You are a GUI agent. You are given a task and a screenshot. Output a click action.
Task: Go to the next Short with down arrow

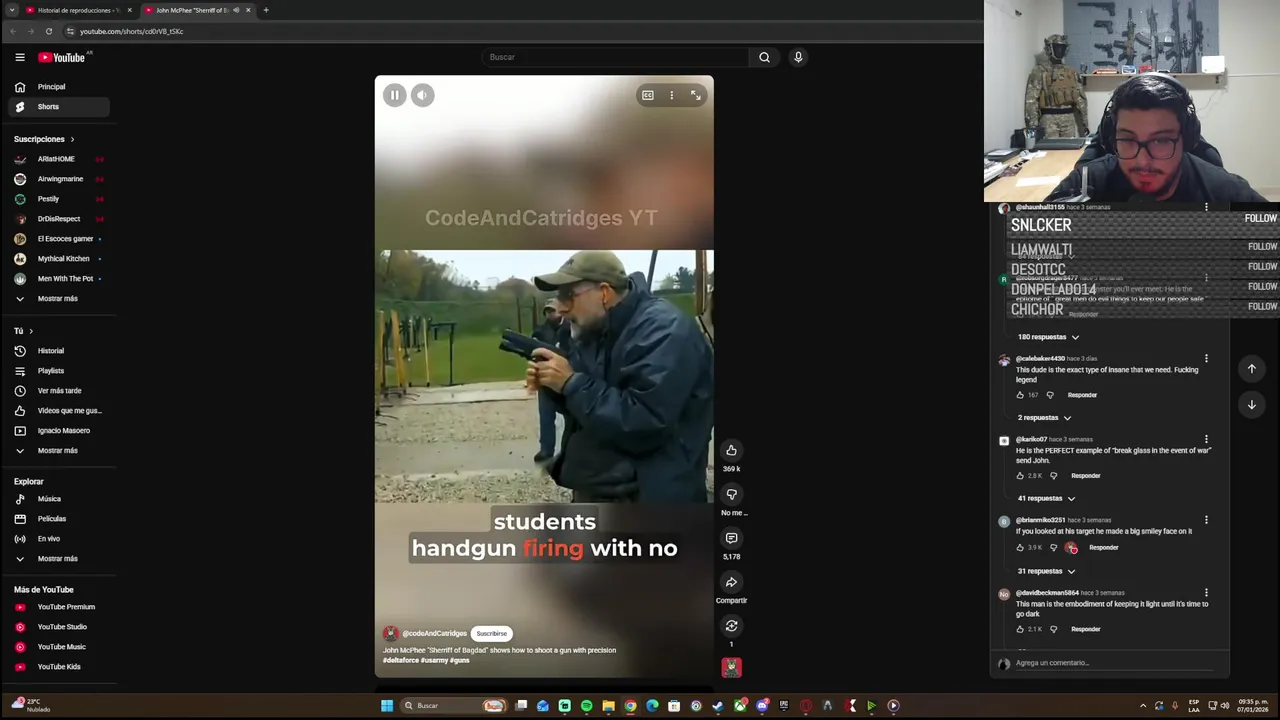point(1251,405)
